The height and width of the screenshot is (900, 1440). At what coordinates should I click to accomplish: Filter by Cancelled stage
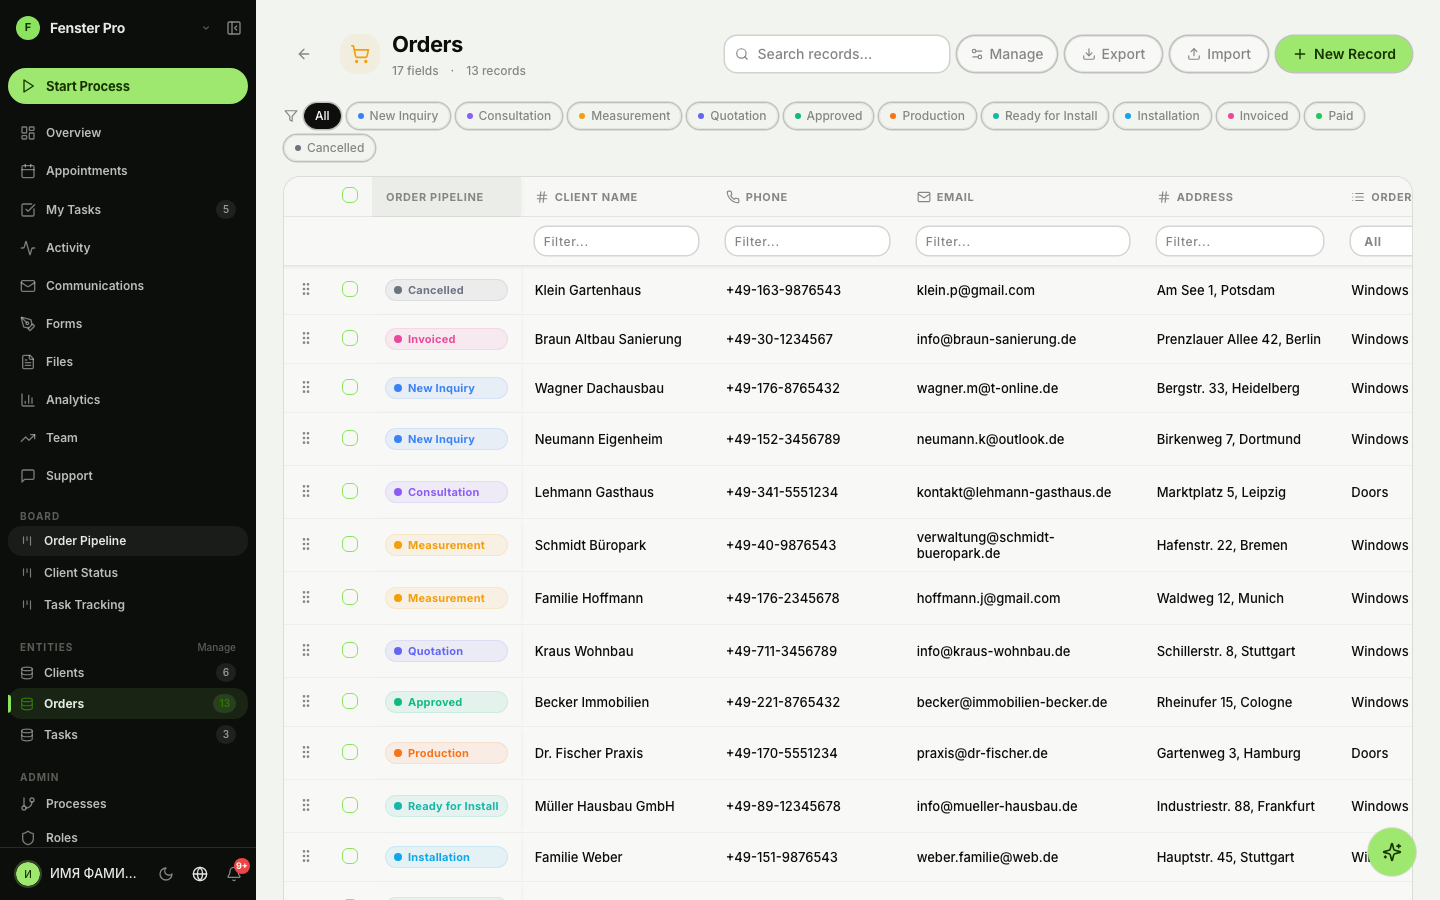(330, 148)
